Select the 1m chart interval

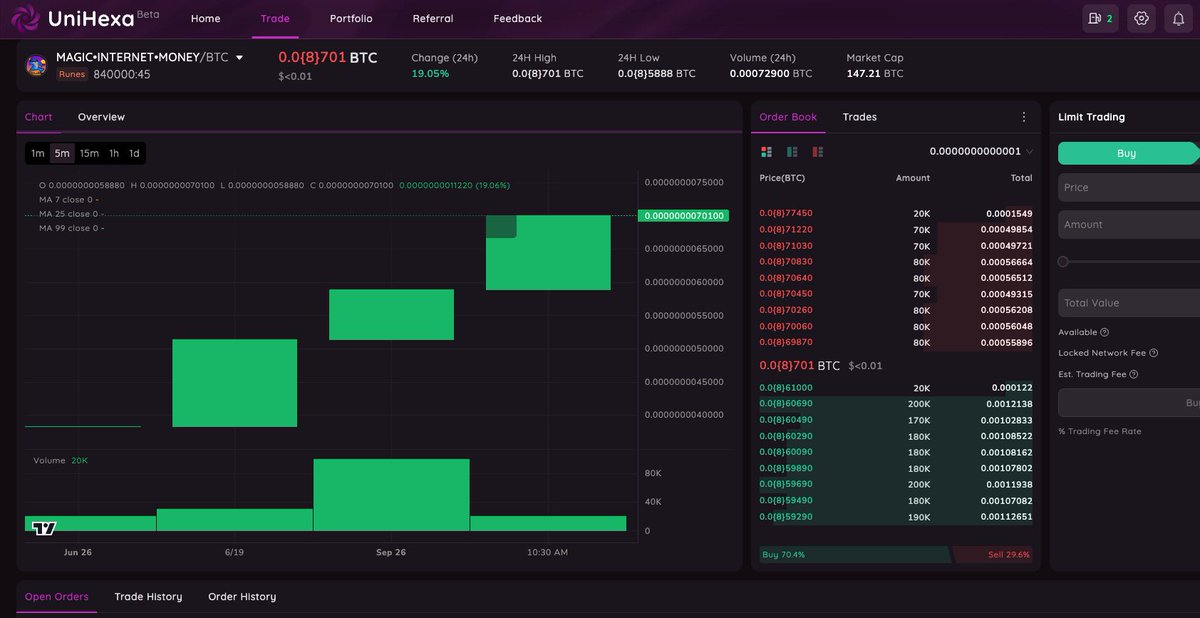37,153
